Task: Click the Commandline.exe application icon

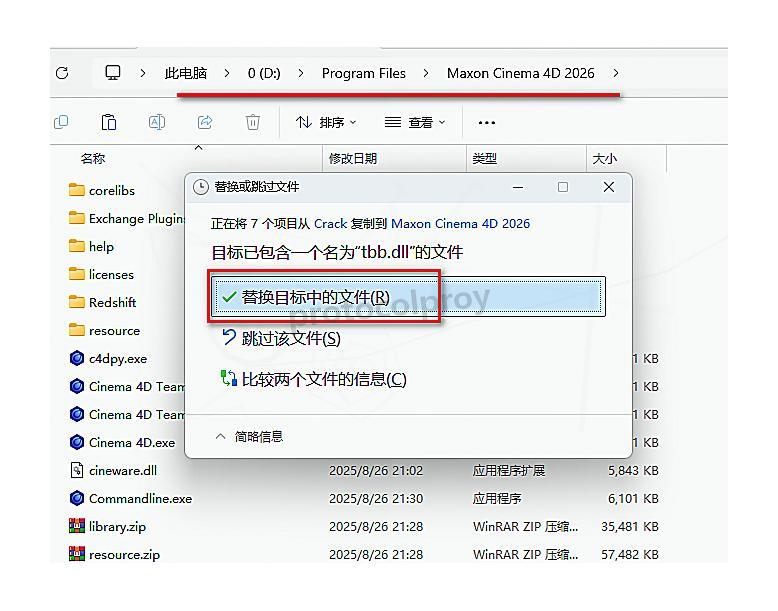Action: (76, 498)
